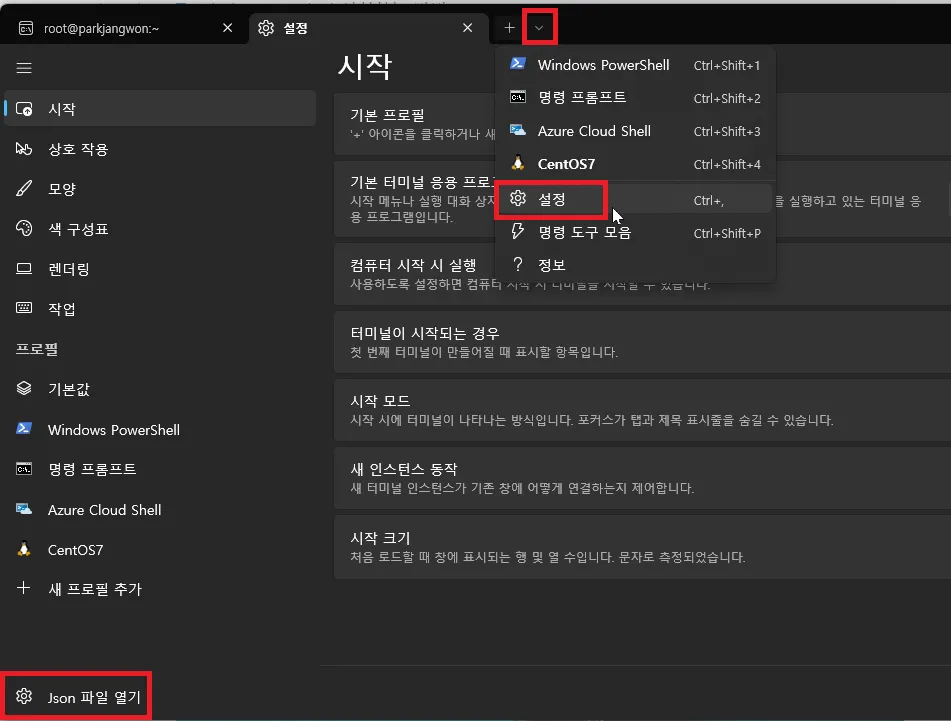951x721 pixels.
Task: Click Json 파일 열기 button
Action: click(76, 697)
